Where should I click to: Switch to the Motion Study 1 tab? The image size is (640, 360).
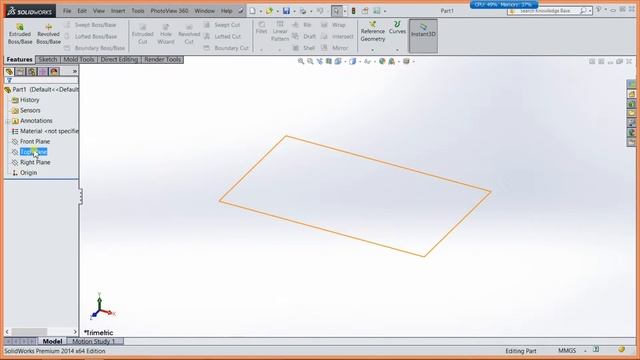click(x=94, y=341)
